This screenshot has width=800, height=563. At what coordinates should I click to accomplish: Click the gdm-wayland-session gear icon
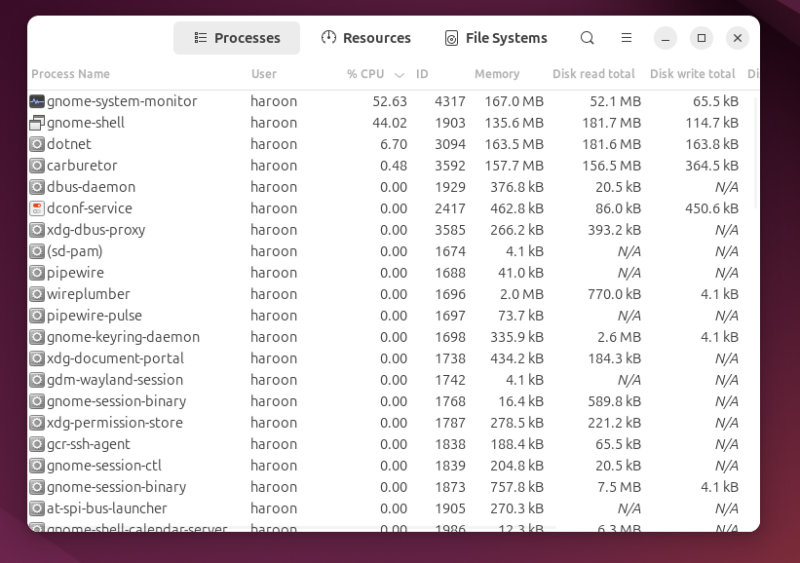[x=37, y=380]
